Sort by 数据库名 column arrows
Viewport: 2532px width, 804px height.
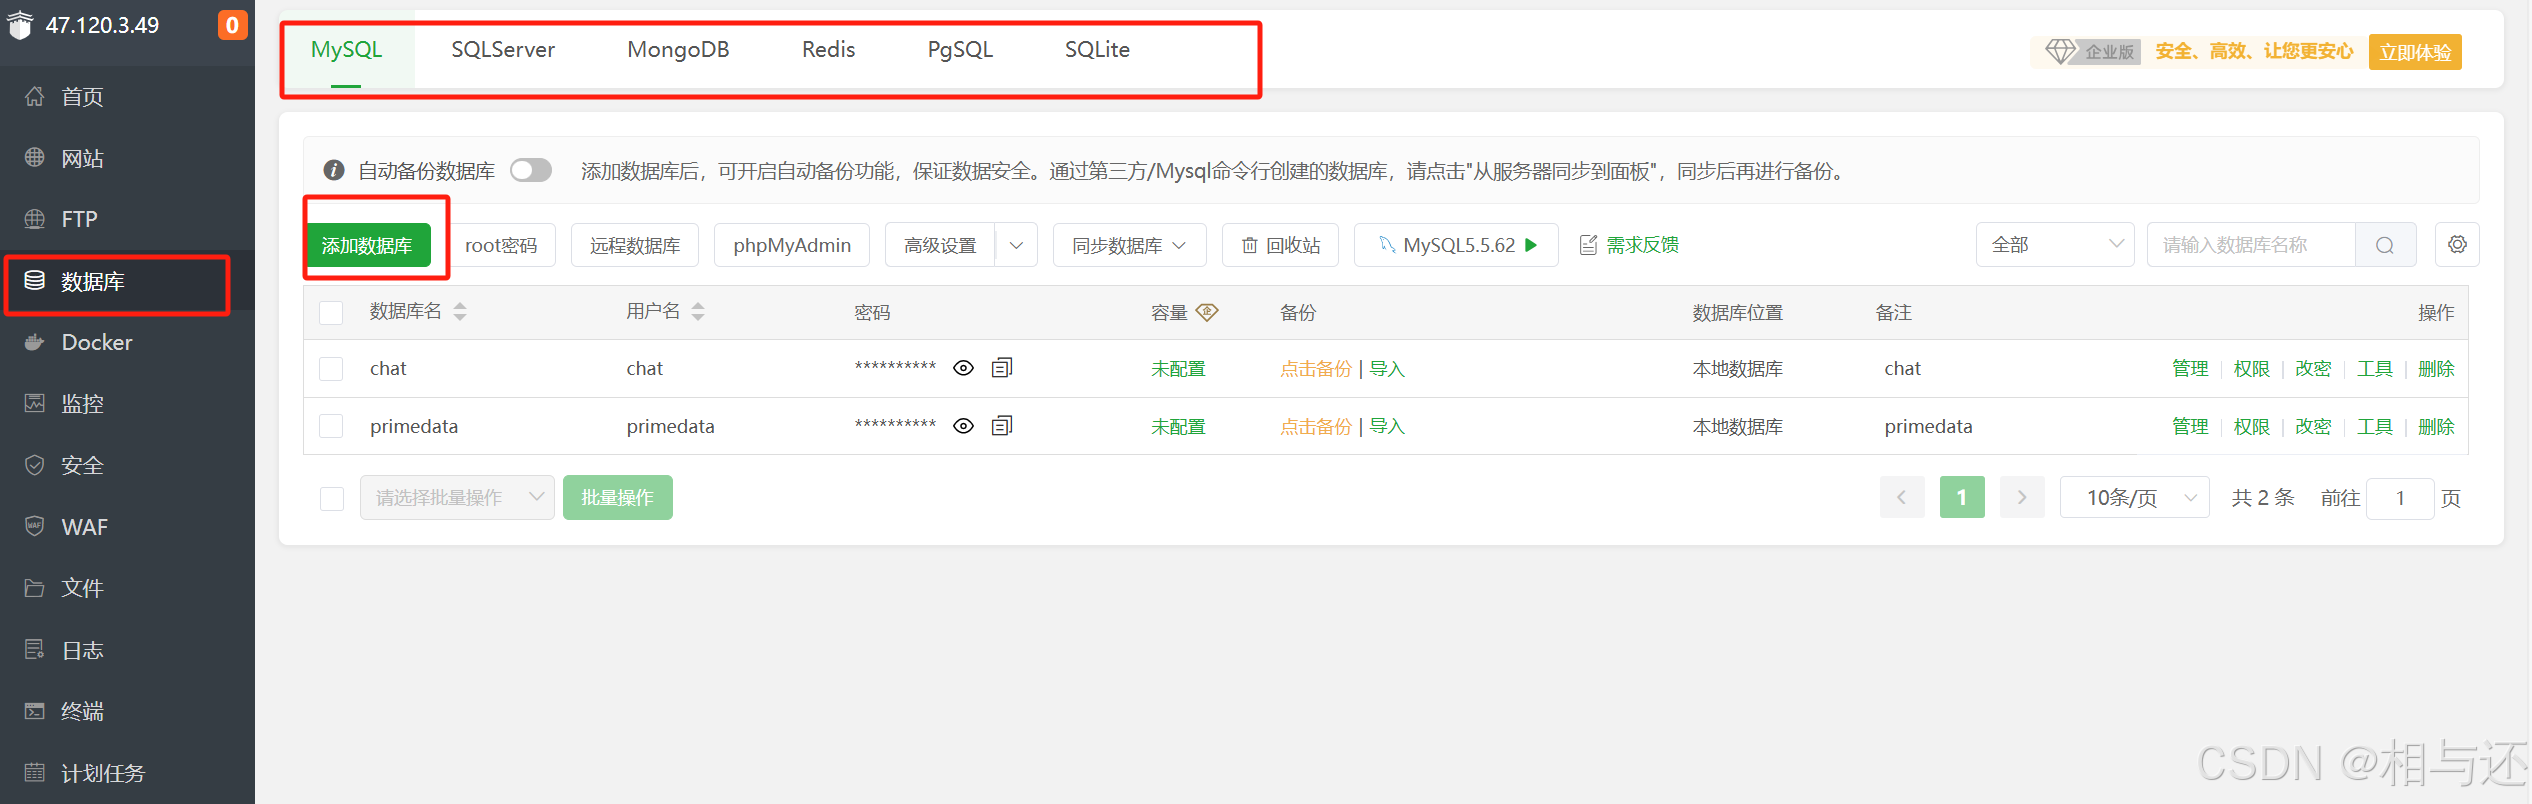pyautogui.click(x=460, y=312)
